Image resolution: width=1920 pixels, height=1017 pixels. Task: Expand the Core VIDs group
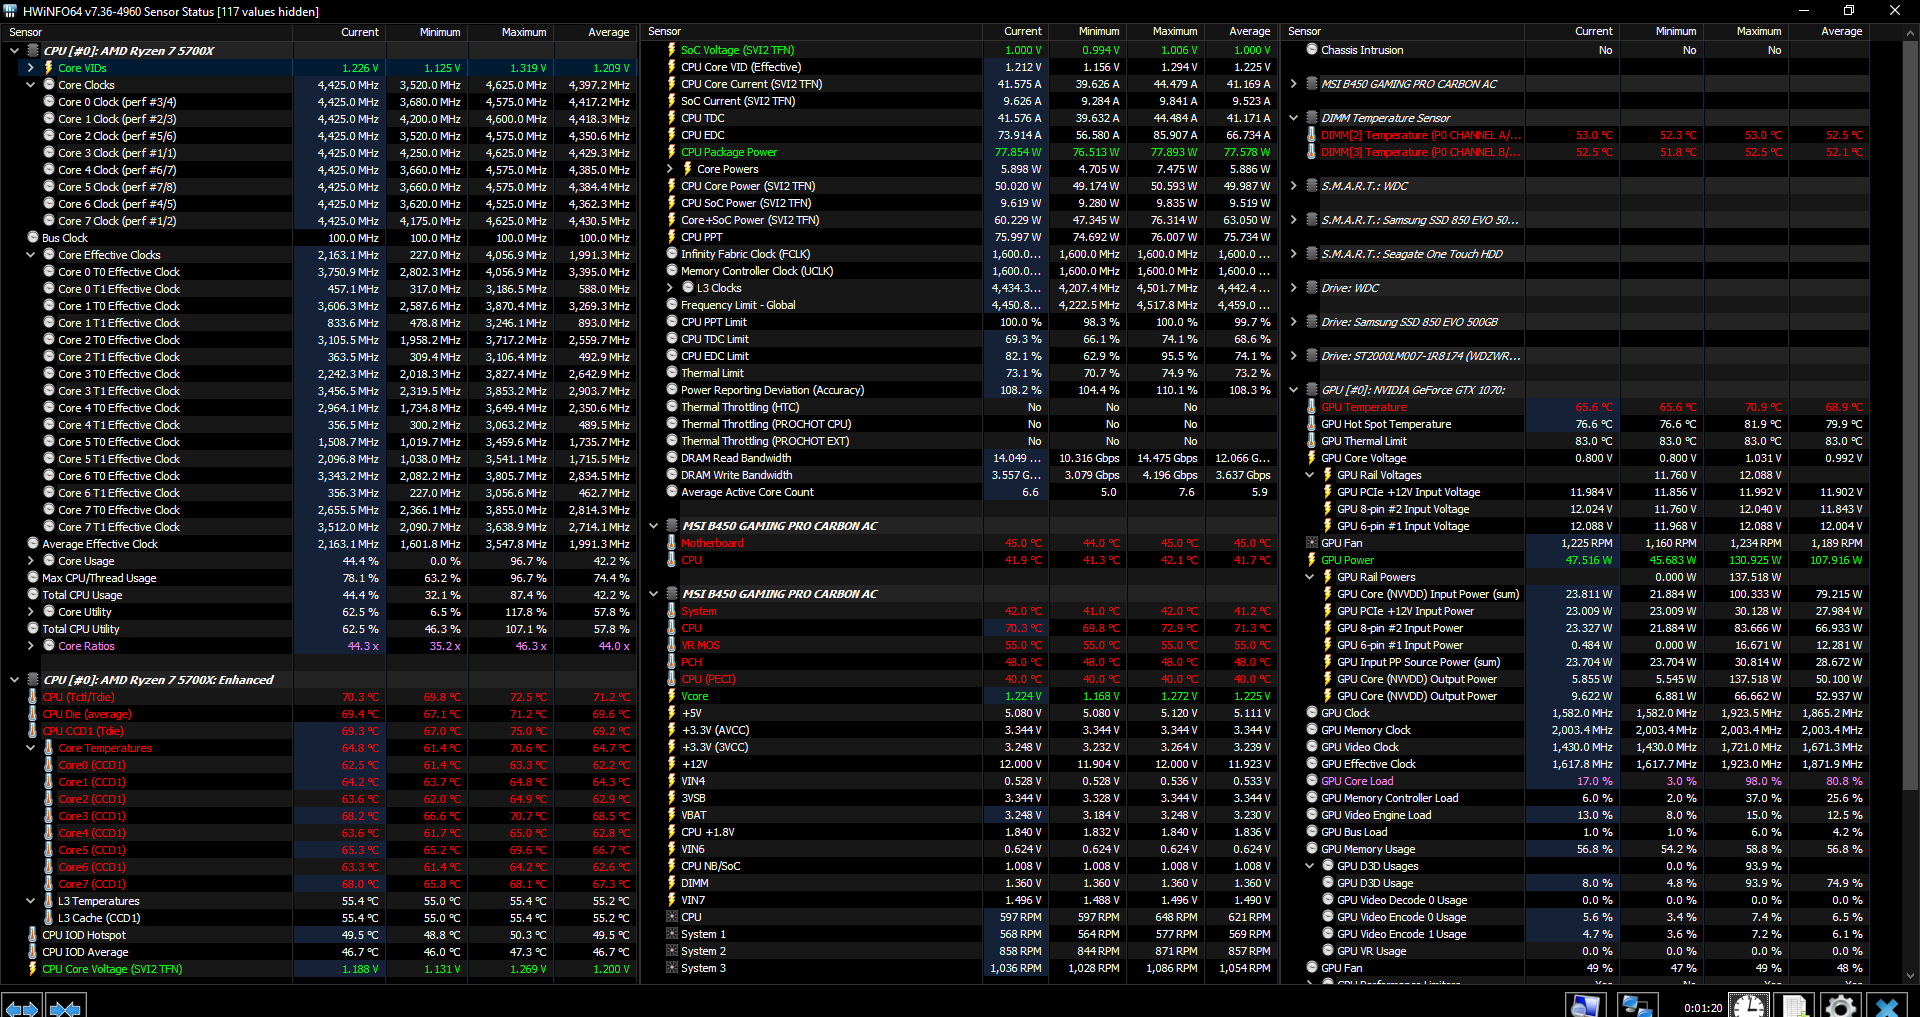[30, 68]
